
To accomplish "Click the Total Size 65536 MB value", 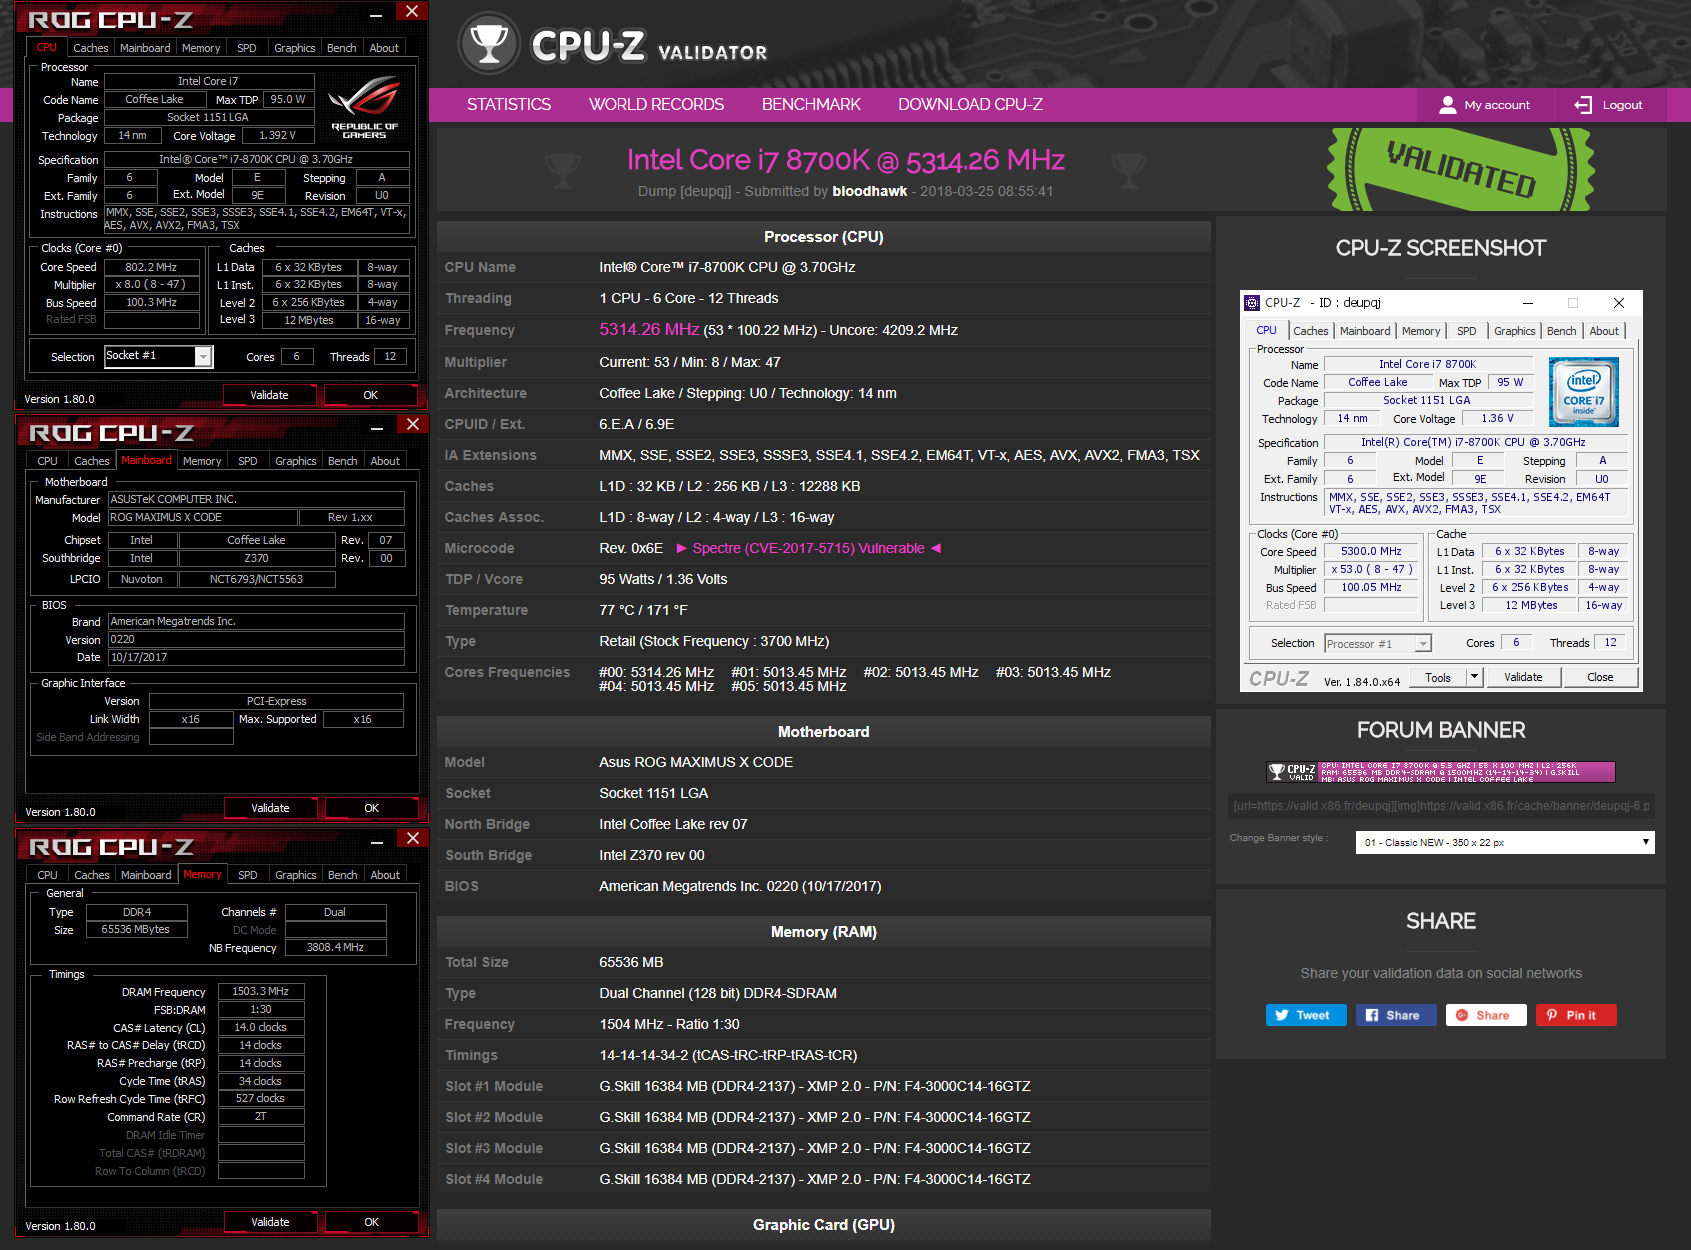I will point(631,962).
